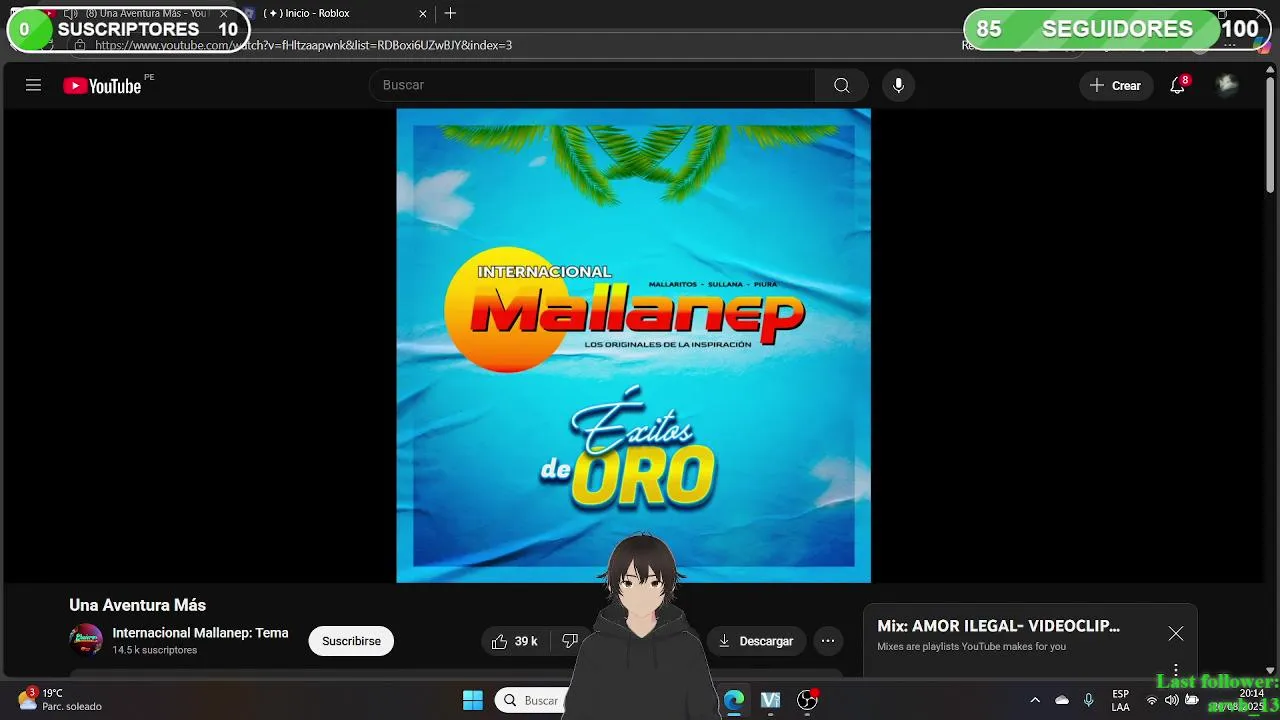This screenshot has width=1280, height=720.
Task: Open Internacional Mallanep: Tema channel link
Action: coord(200,633)
